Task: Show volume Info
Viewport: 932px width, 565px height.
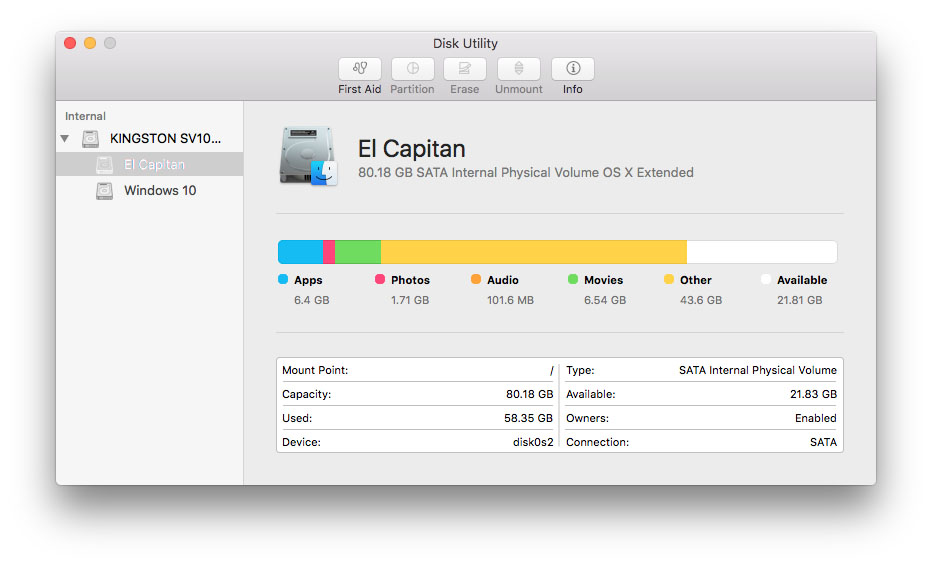Action: coord(573,69)
